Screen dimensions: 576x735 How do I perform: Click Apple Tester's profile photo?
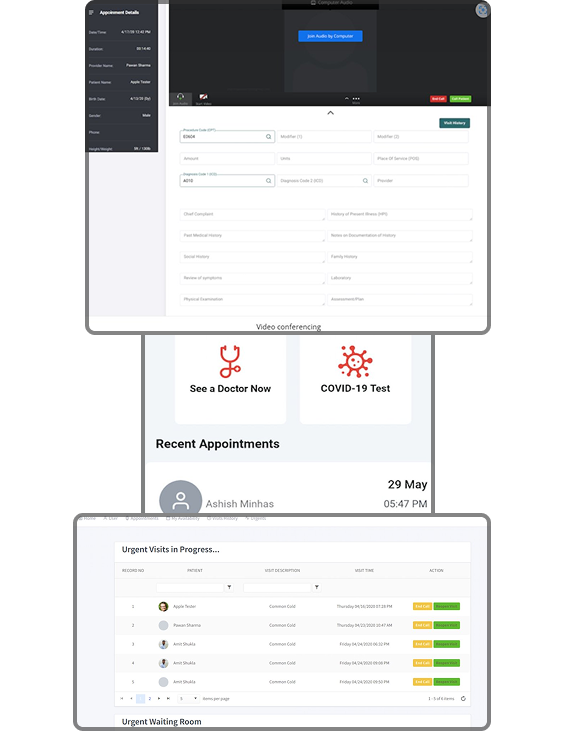click(x=163, y=607)
